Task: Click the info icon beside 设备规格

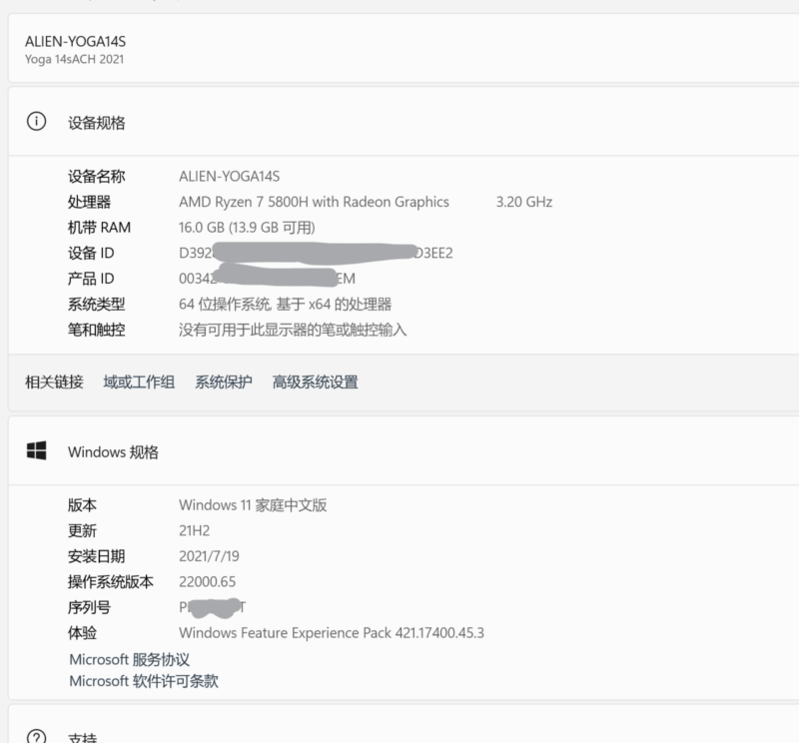Action: point(36,122)
